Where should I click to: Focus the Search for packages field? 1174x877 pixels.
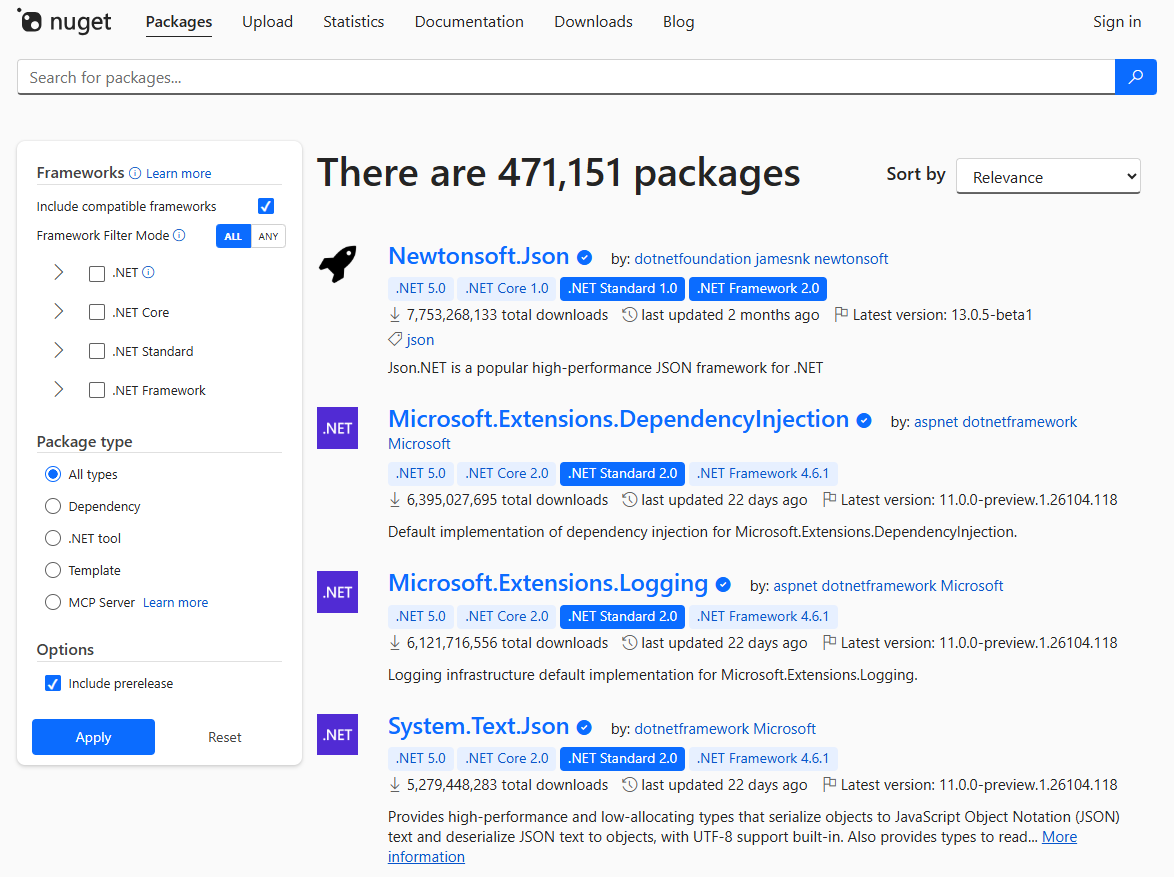point(566,77)
